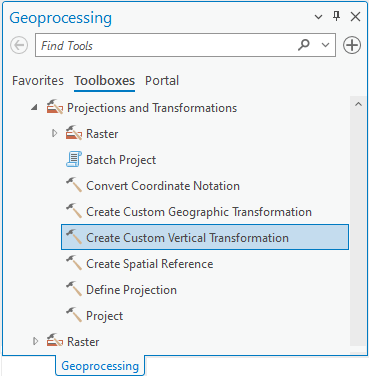Image resolution: width=371 pixels, height=381 pixels.
Task: Expand the bottom Raster toolbox
Action: tap(35, 341)
